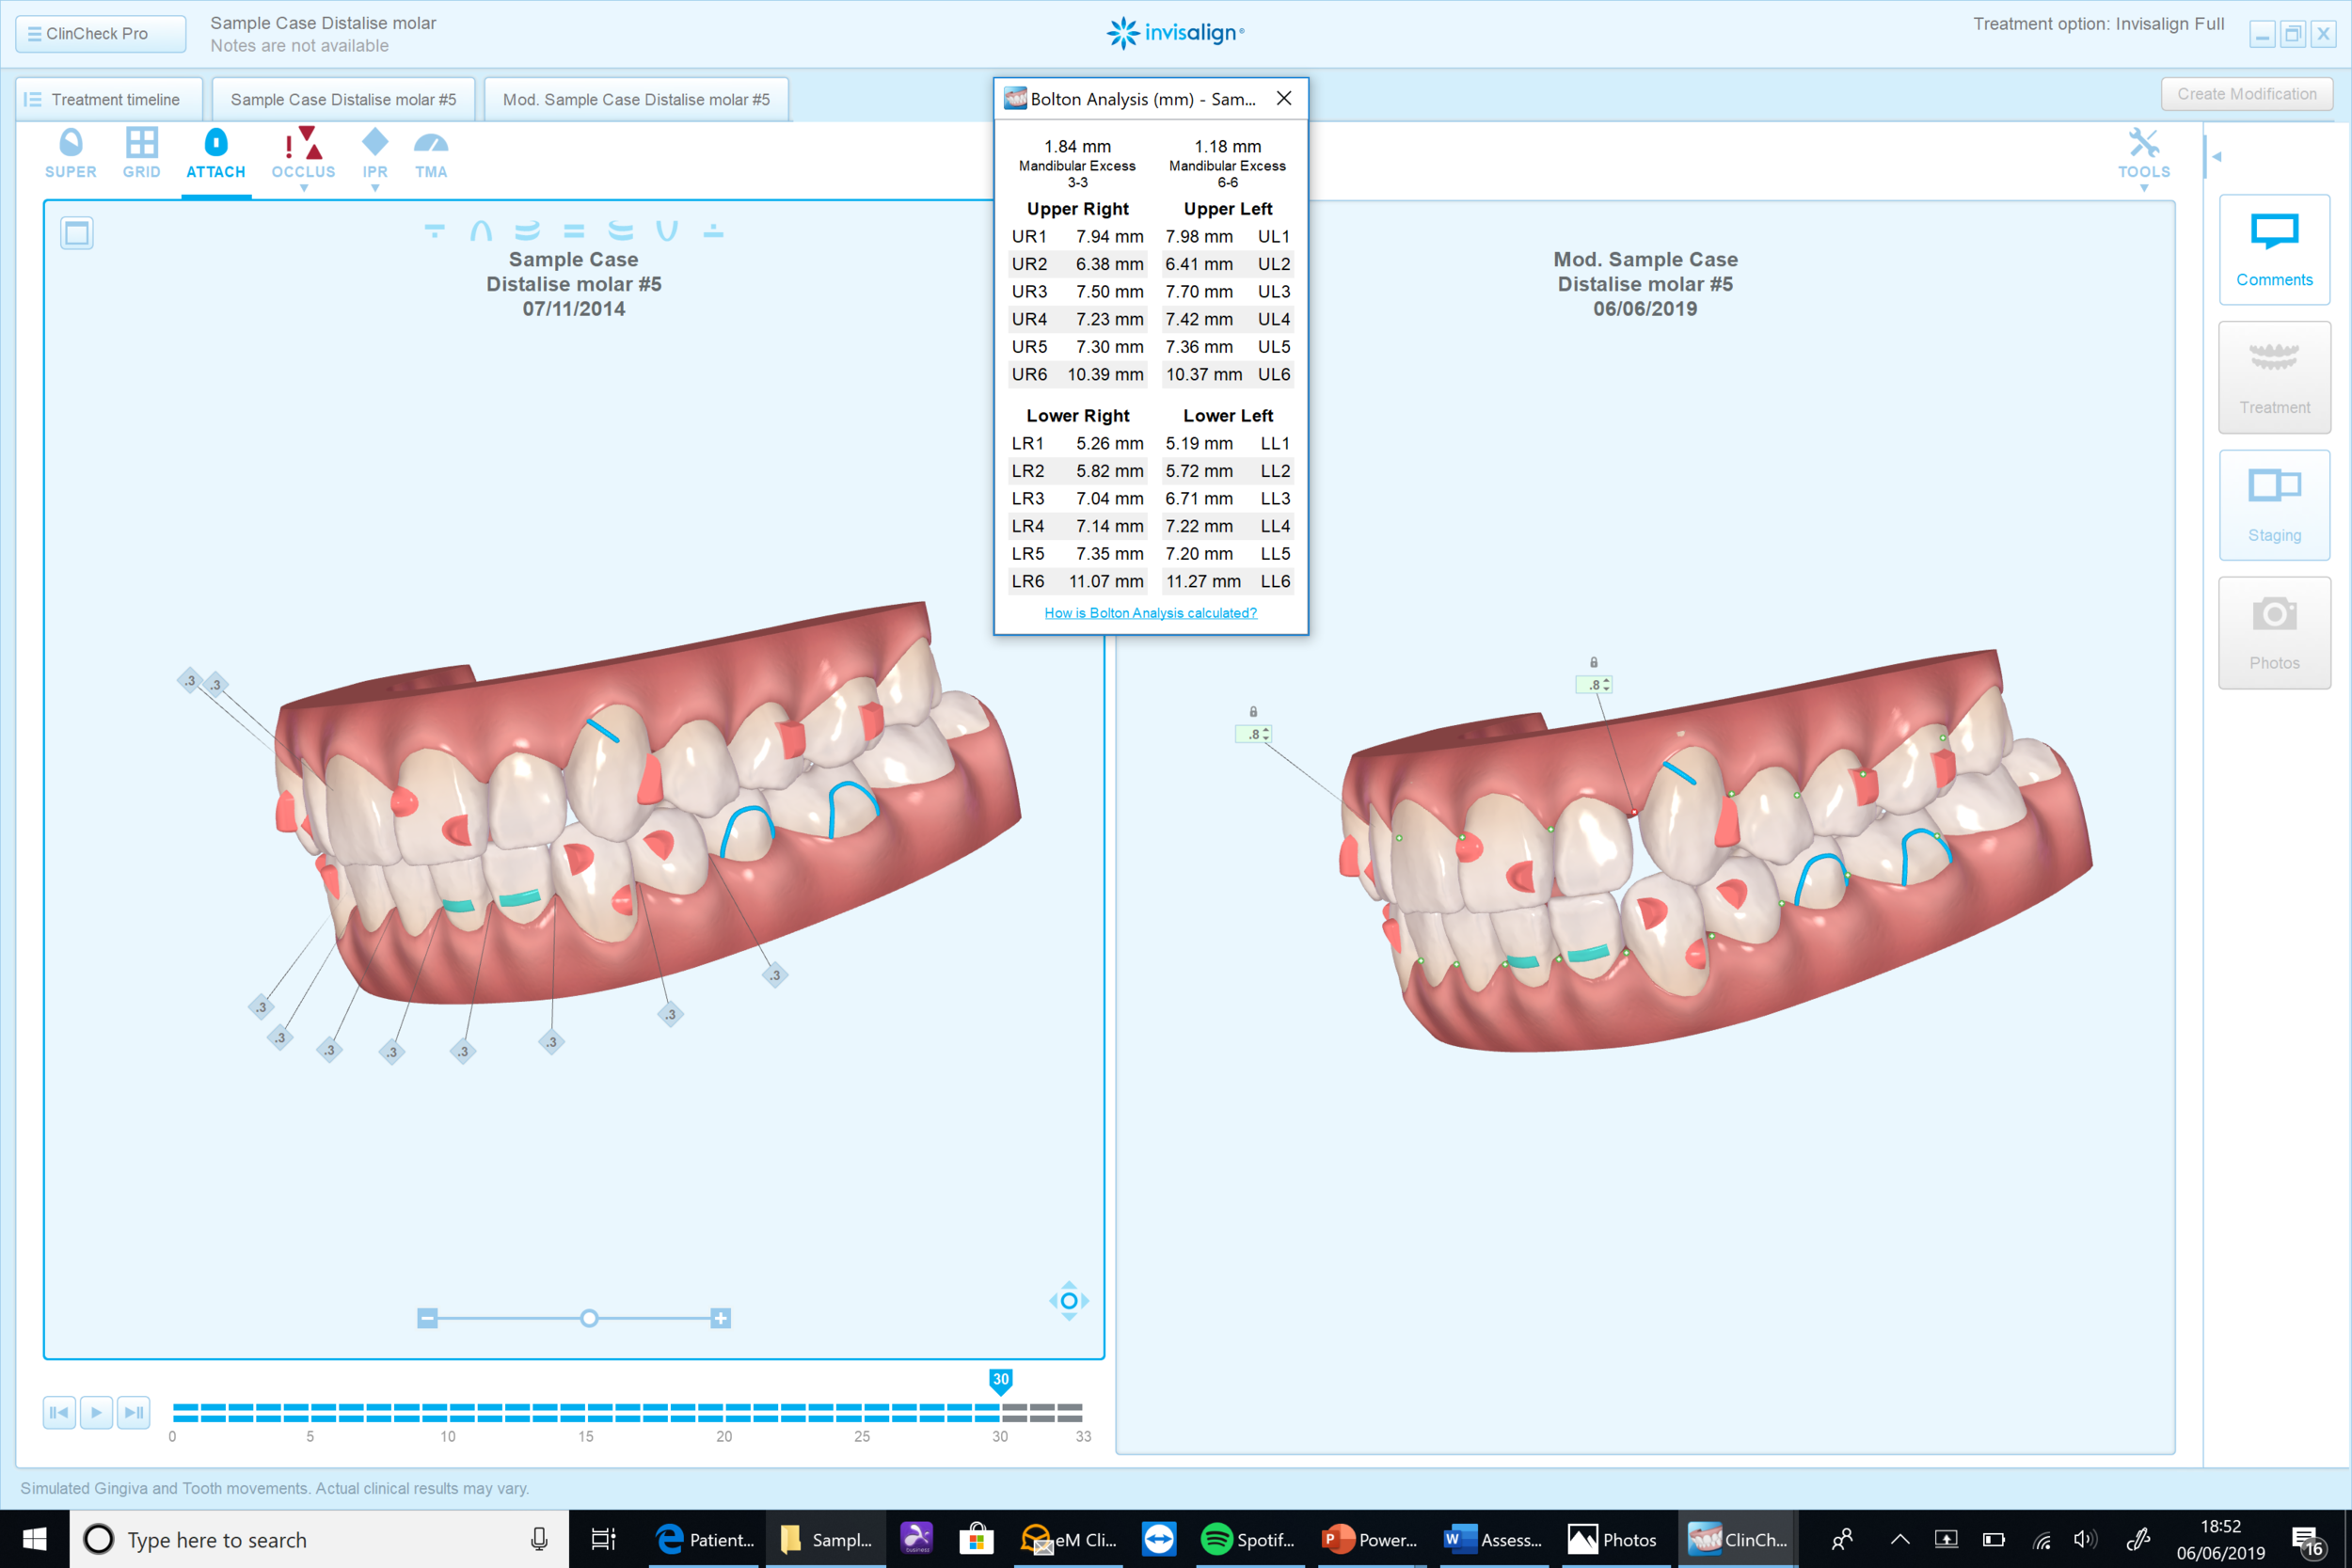
Task: Toggle the lock above the .8 attachment value
Action: 1592,659
